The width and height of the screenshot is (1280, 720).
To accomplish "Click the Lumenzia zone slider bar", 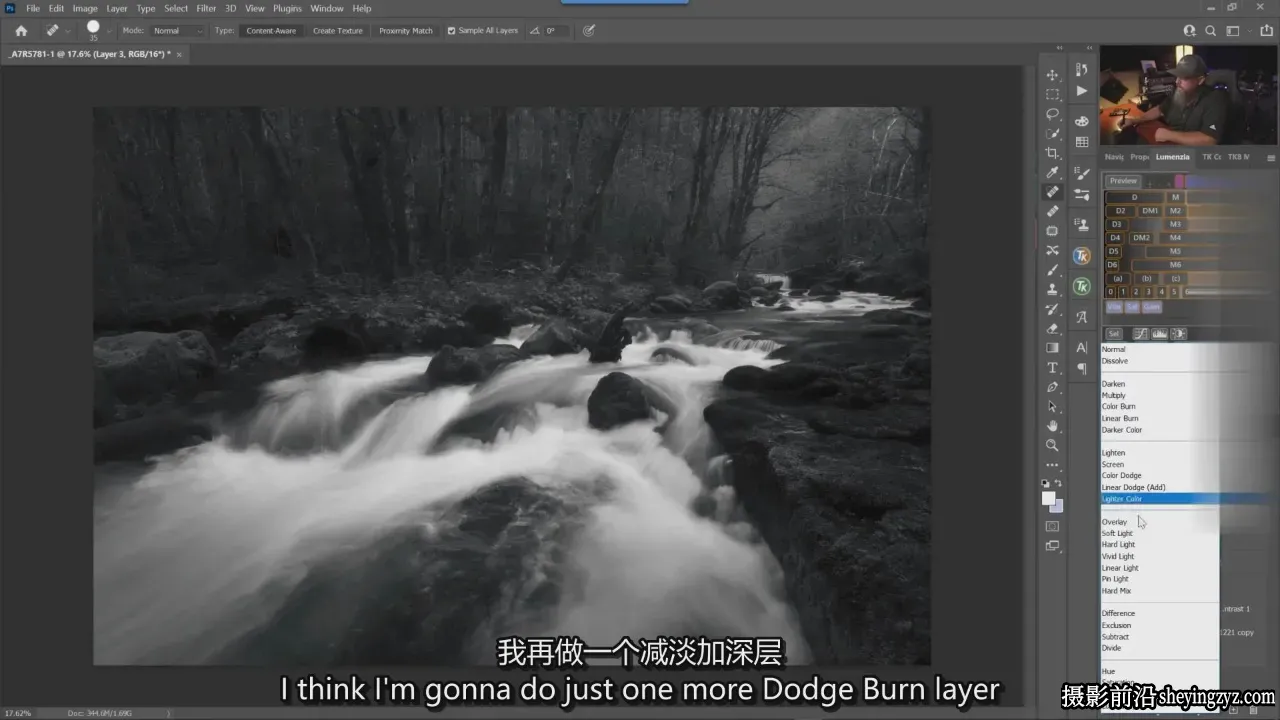I will pos(1230,292).
